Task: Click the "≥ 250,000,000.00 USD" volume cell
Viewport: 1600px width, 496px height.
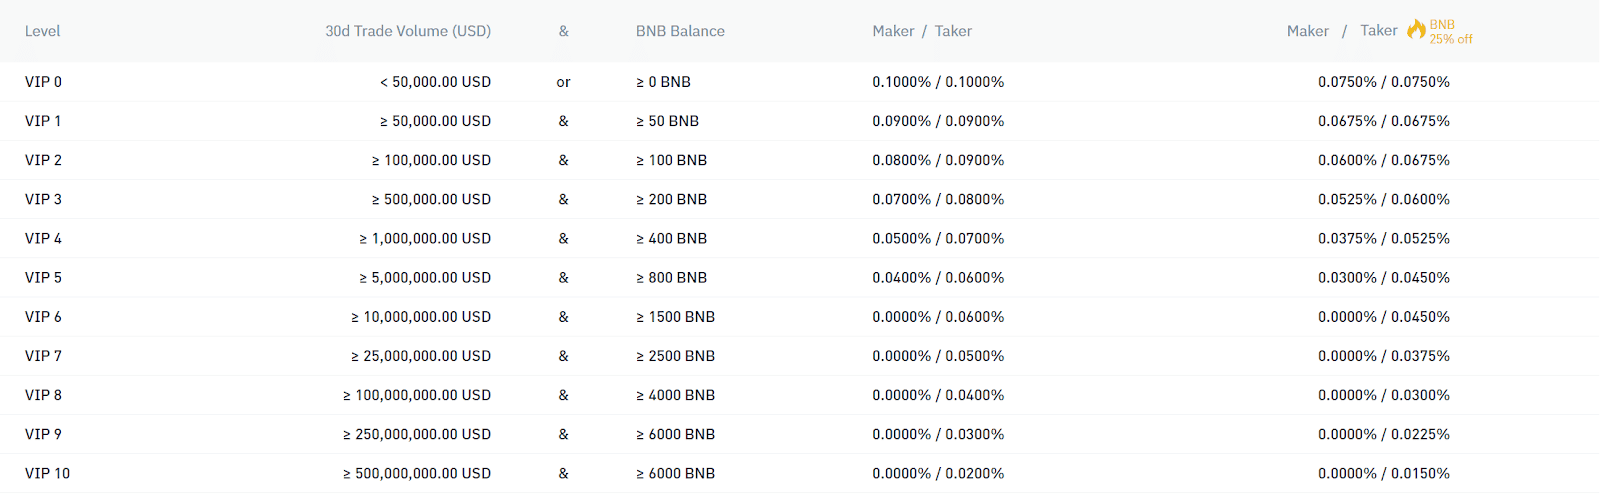Action: 417,433
